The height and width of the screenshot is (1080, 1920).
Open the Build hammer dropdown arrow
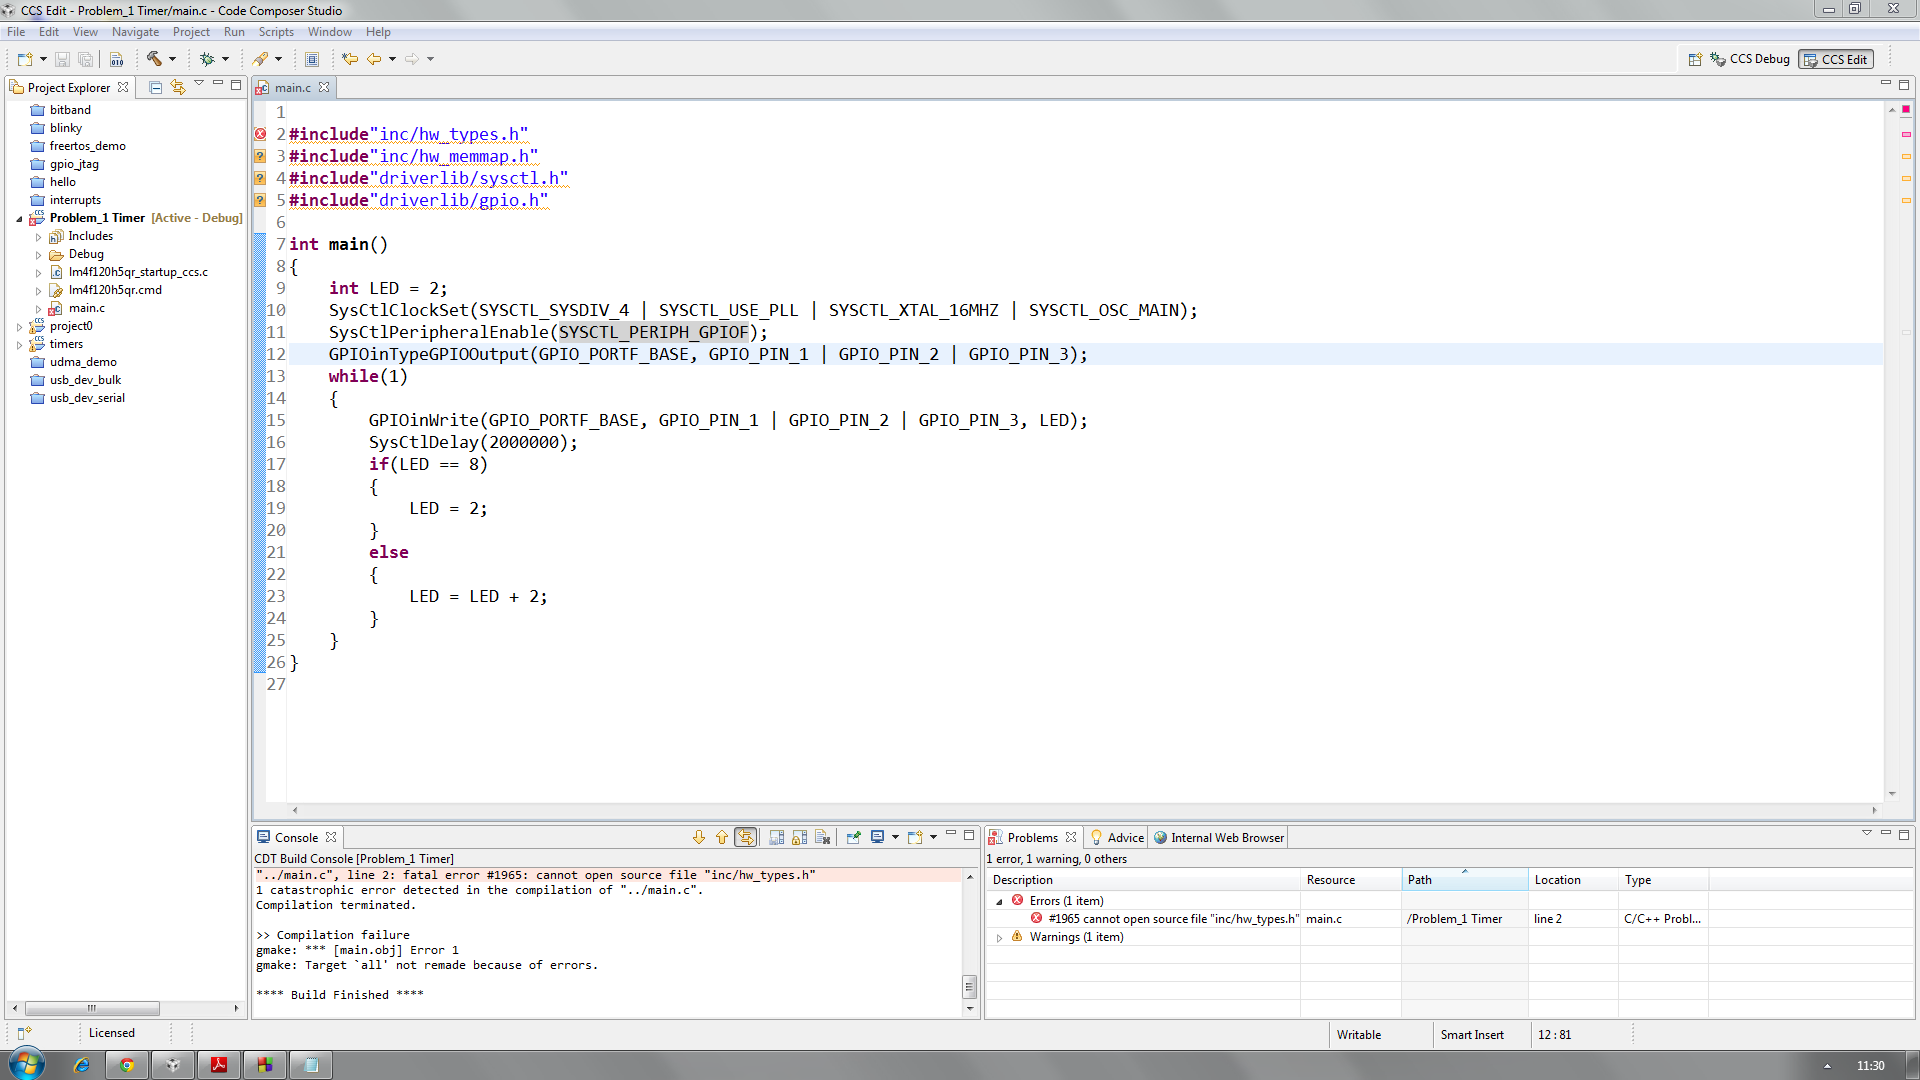[172, 59]
